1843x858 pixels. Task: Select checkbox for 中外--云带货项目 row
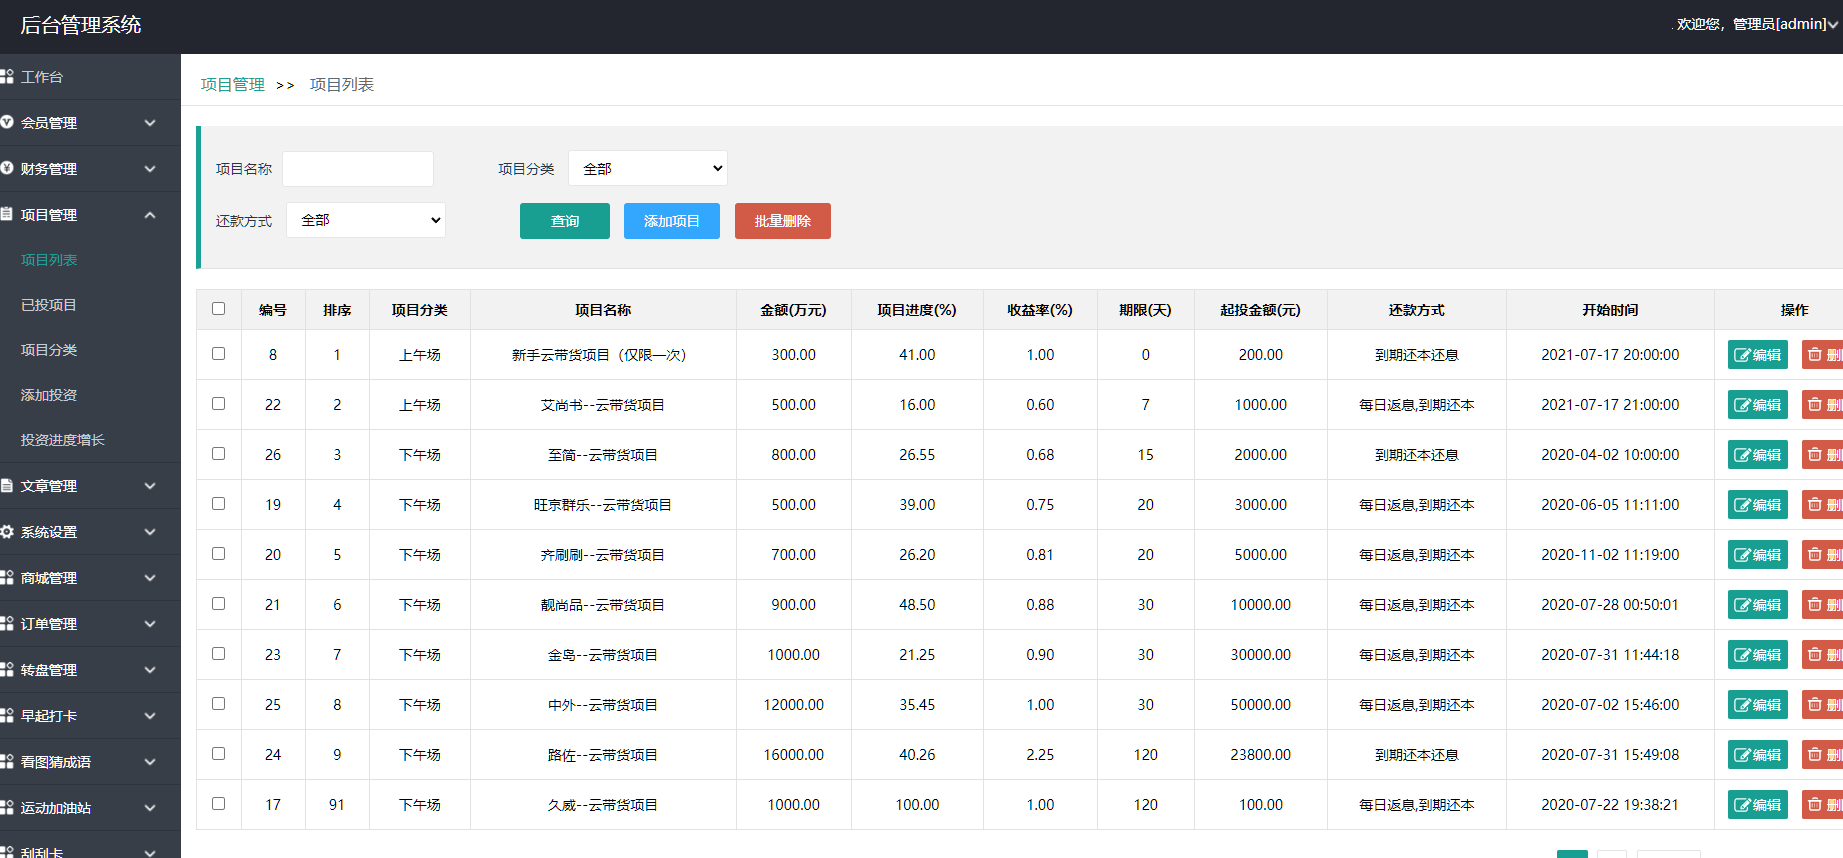tap(219, 704)
